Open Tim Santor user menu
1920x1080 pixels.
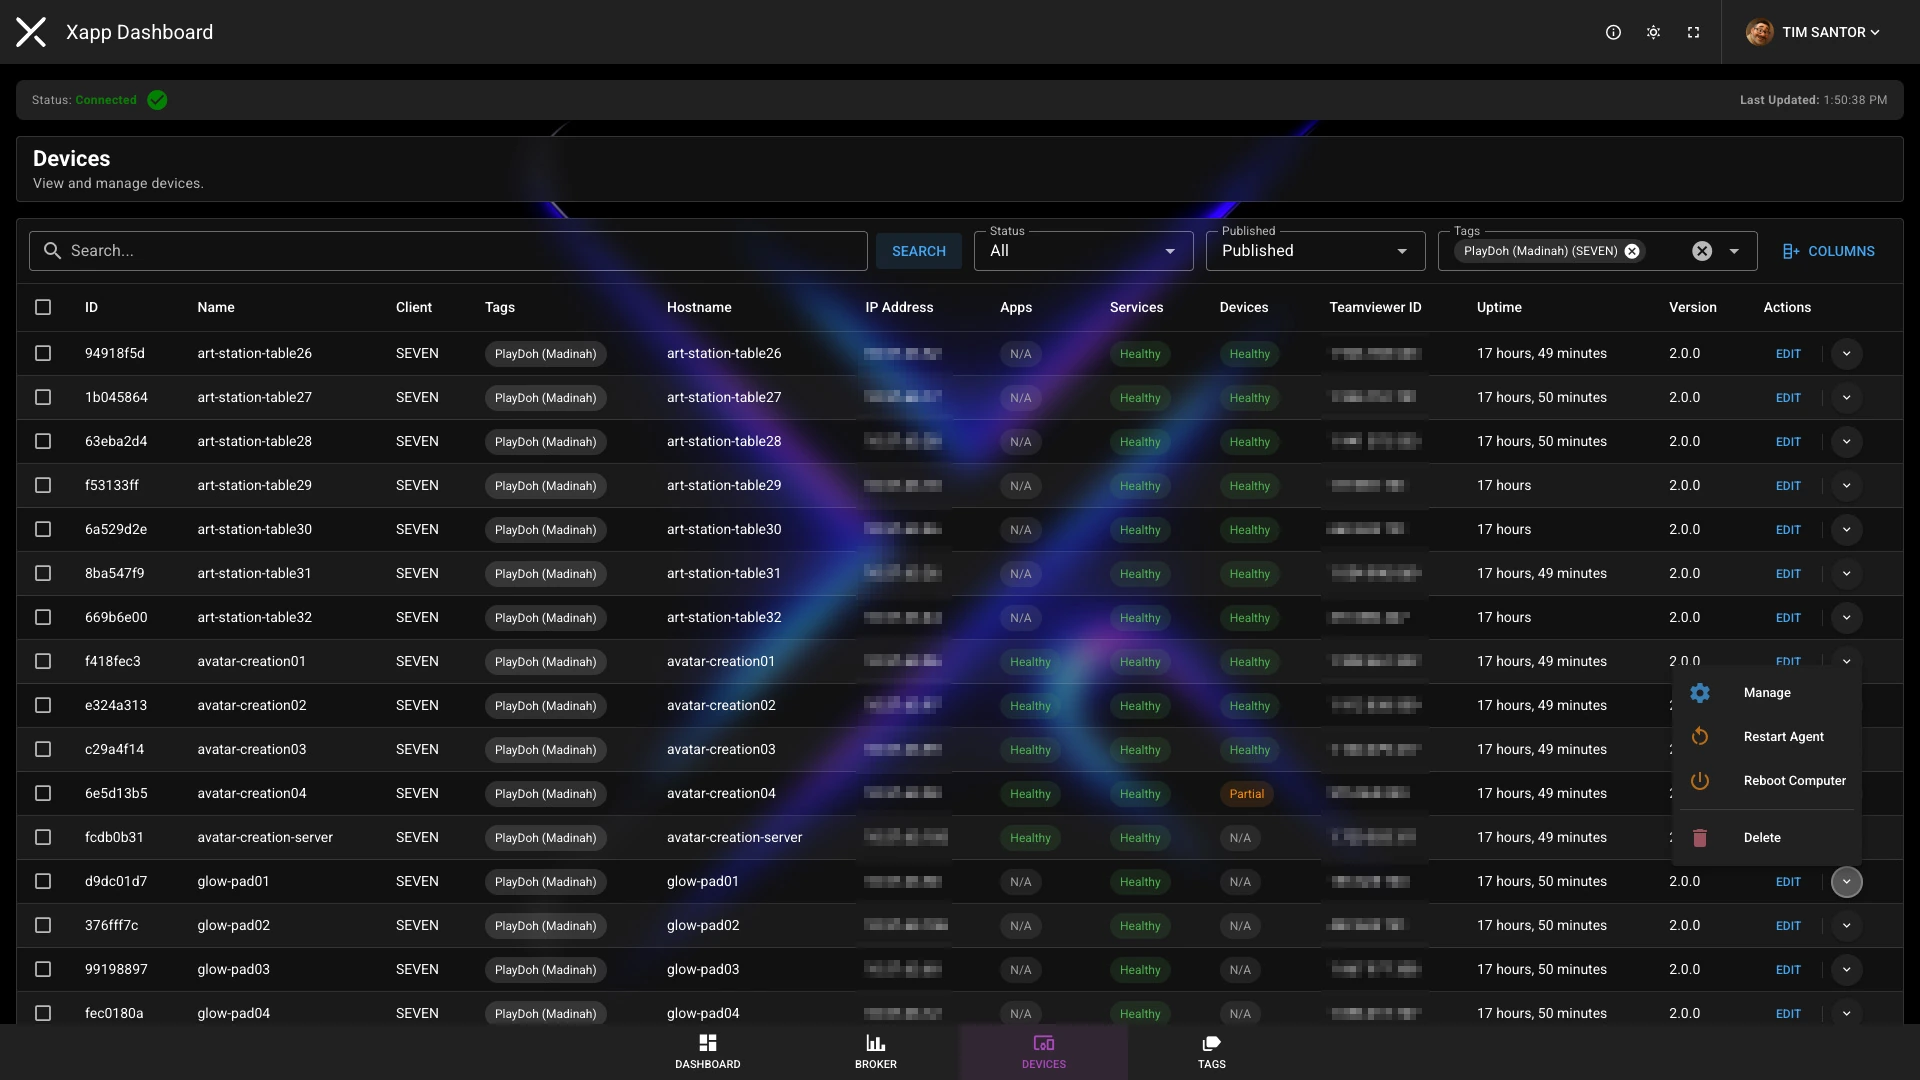(x=1813, y=32)
